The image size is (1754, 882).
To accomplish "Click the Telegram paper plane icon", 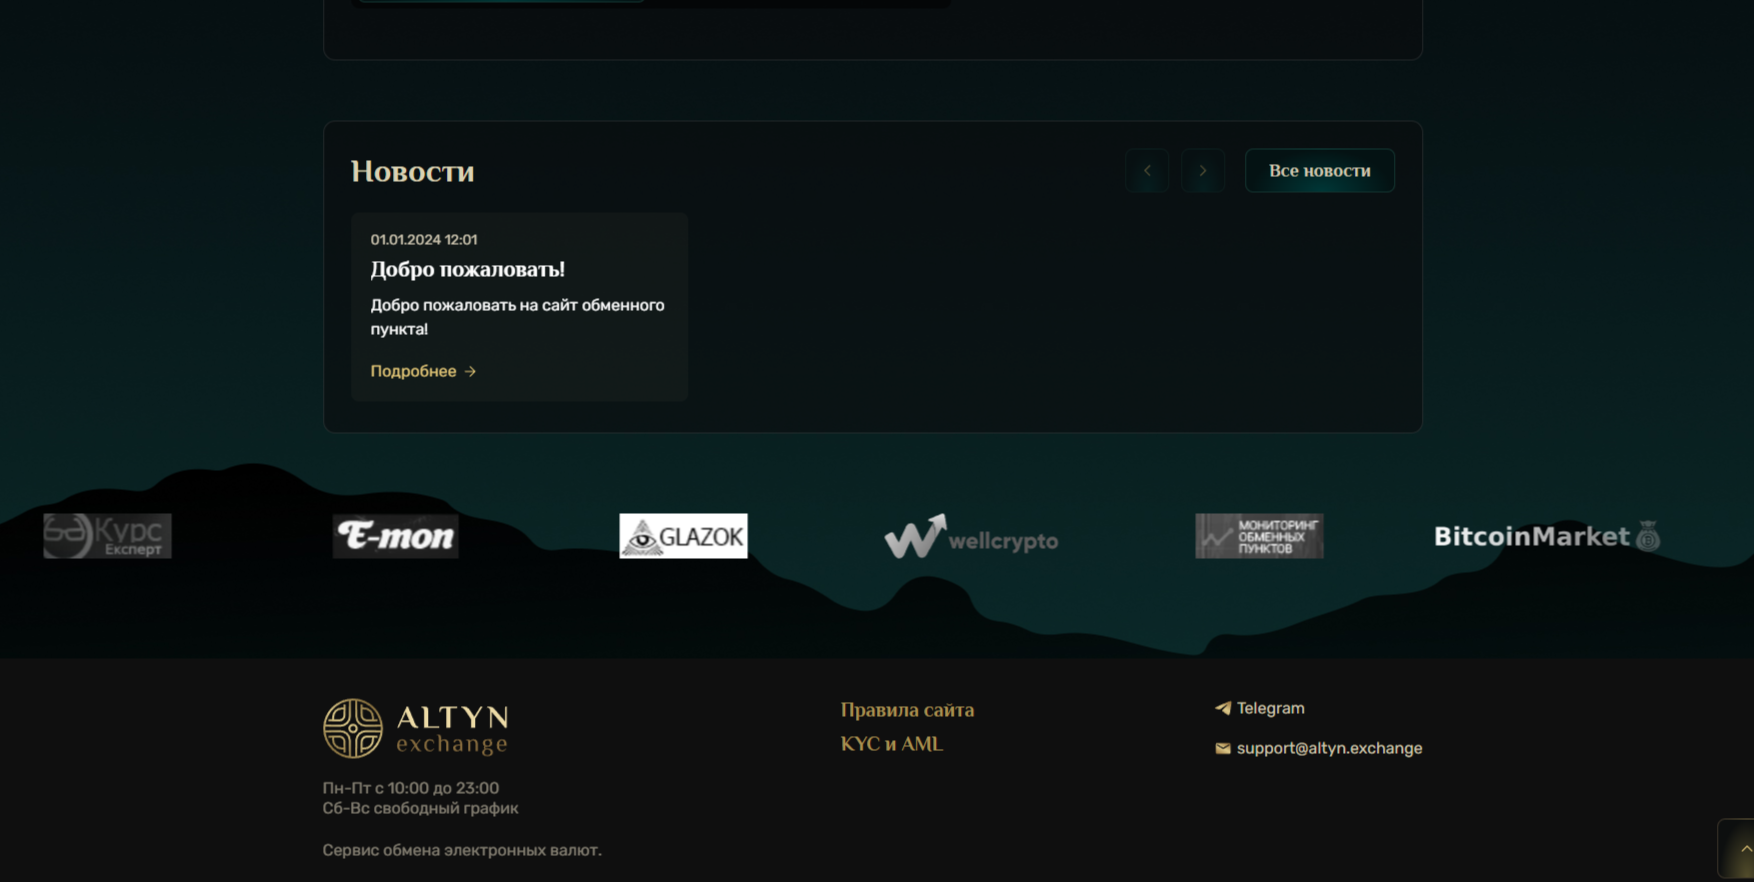I will point(1223,708).
